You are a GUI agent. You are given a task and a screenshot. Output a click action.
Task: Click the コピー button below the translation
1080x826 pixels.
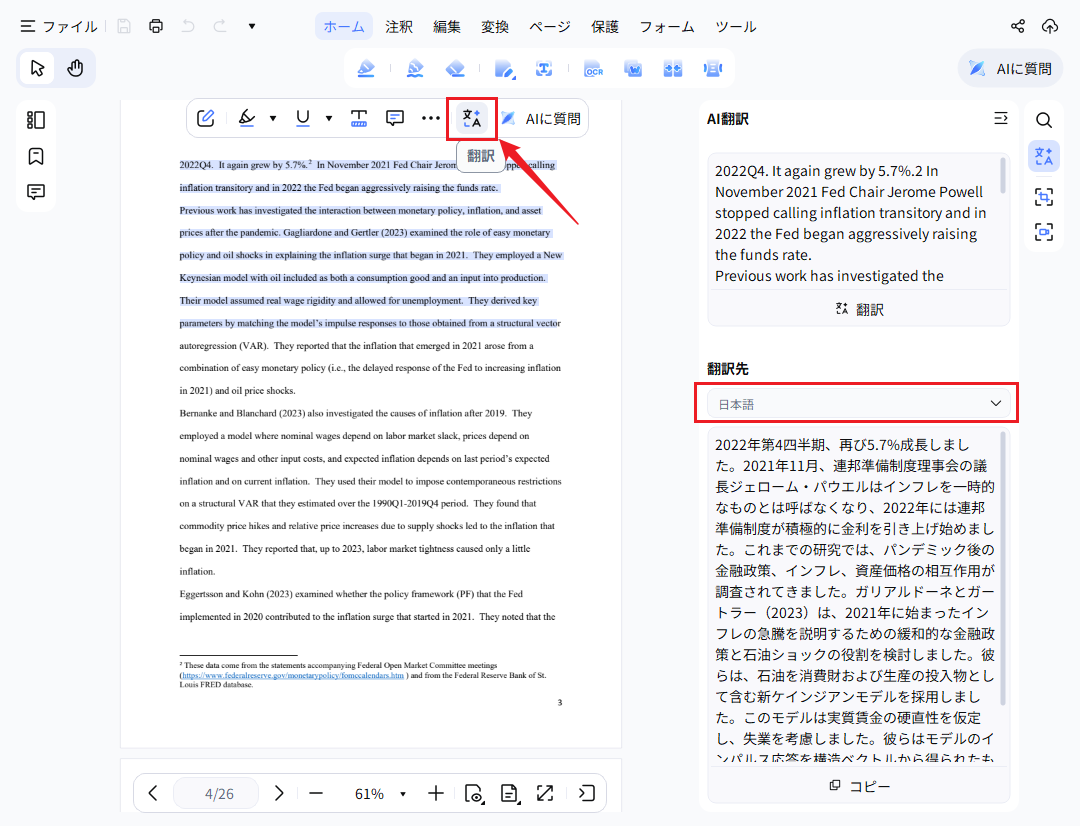point(859,786)
